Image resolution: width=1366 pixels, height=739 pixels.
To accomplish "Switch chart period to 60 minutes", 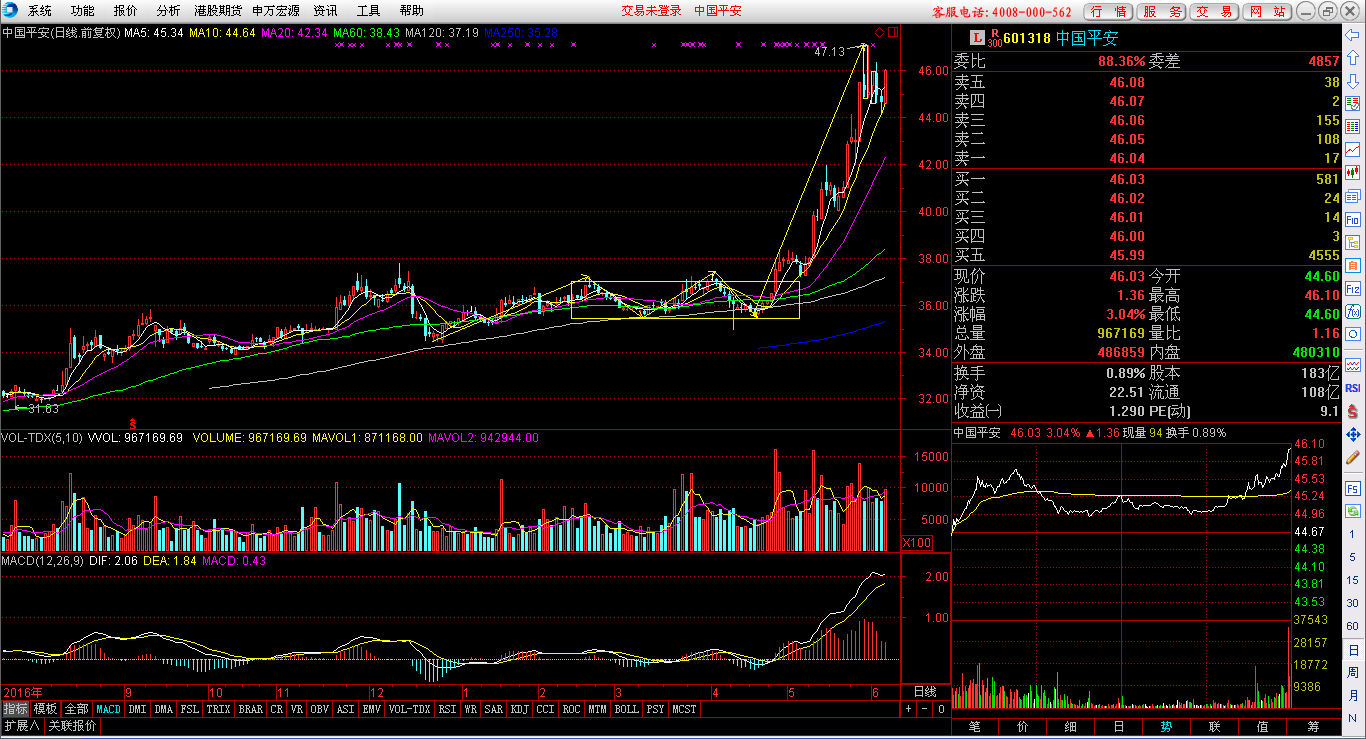I will pos(1353,626).
